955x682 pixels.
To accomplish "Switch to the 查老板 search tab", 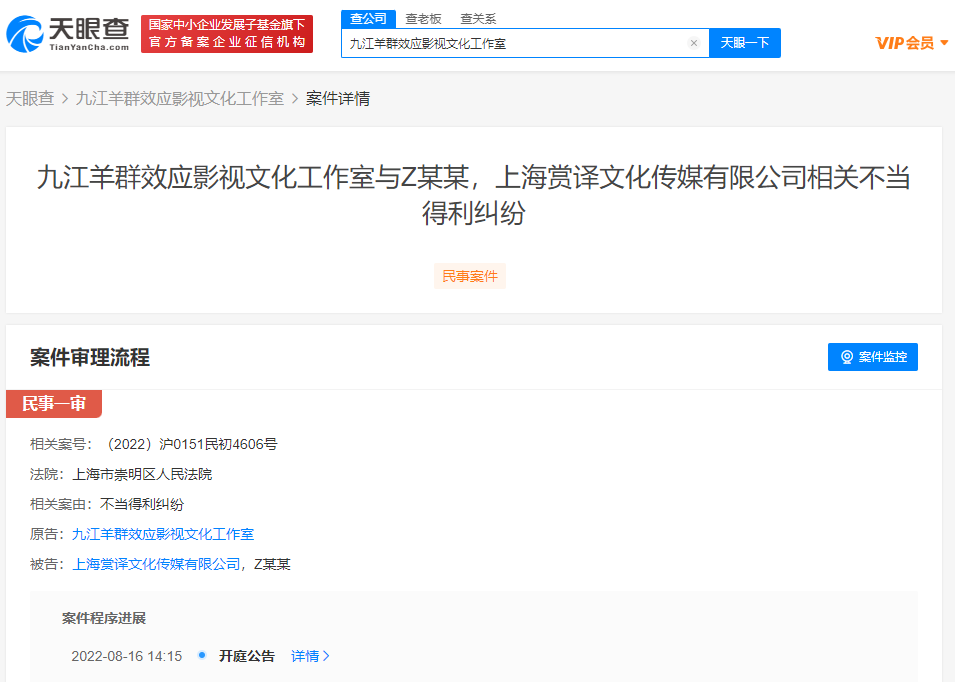I will (423, 19).
